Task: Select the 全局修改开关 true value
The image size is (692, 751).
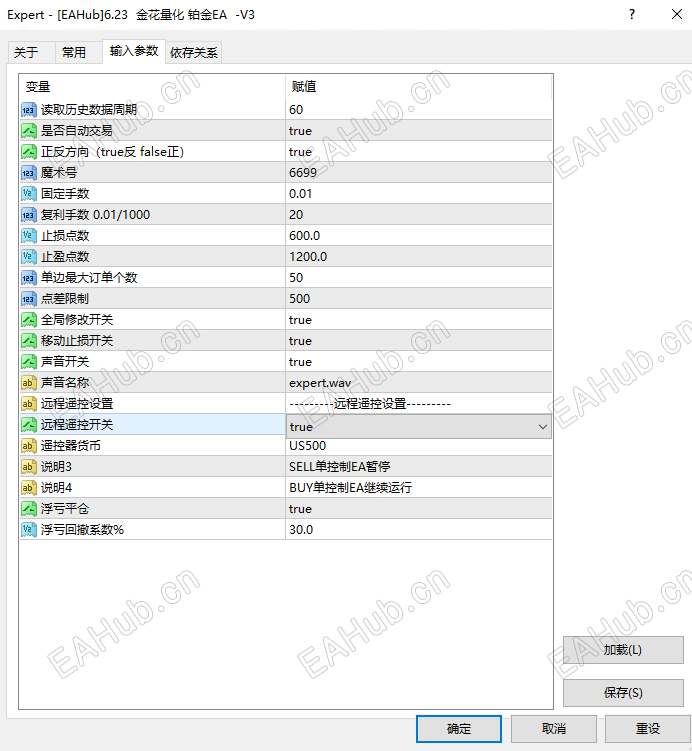Action: pos(419,320)
